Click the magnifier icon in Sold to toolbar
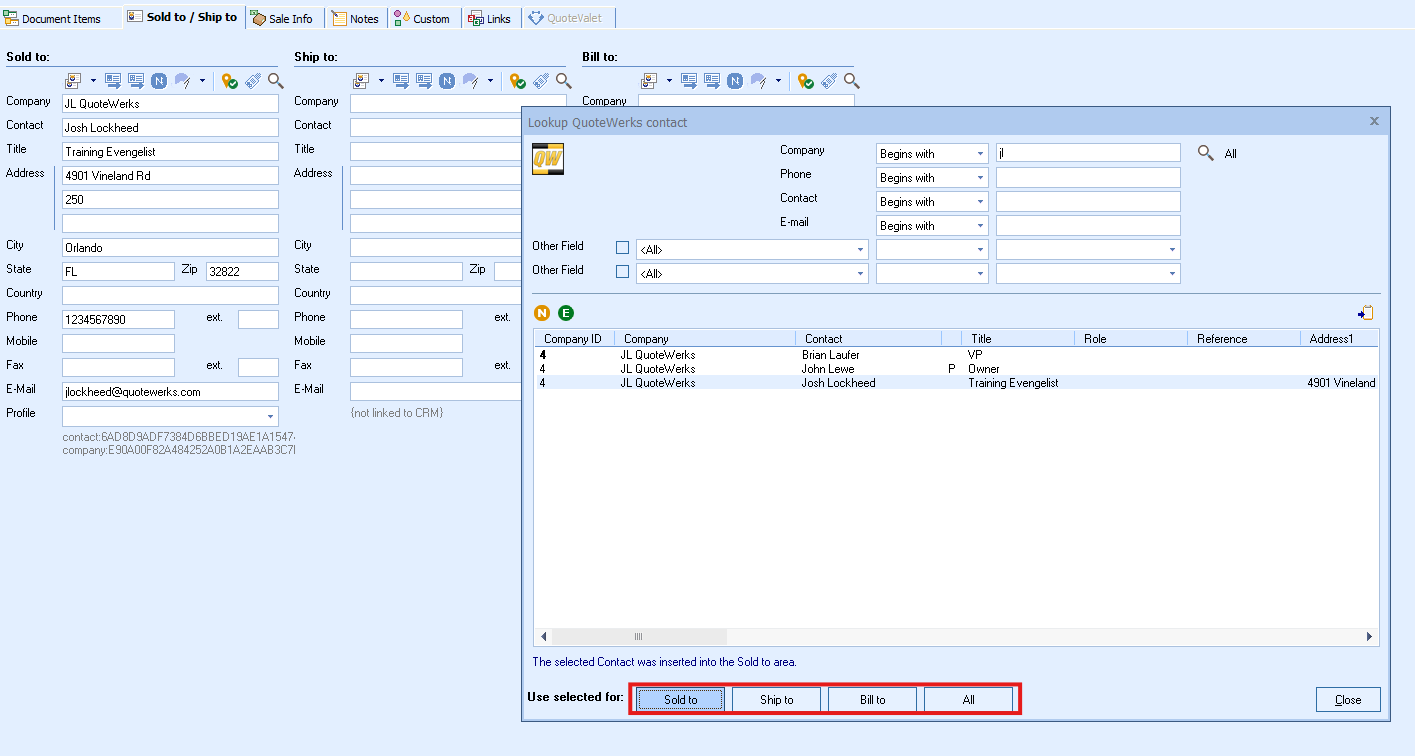1415x756 pixels. (276, 81)
